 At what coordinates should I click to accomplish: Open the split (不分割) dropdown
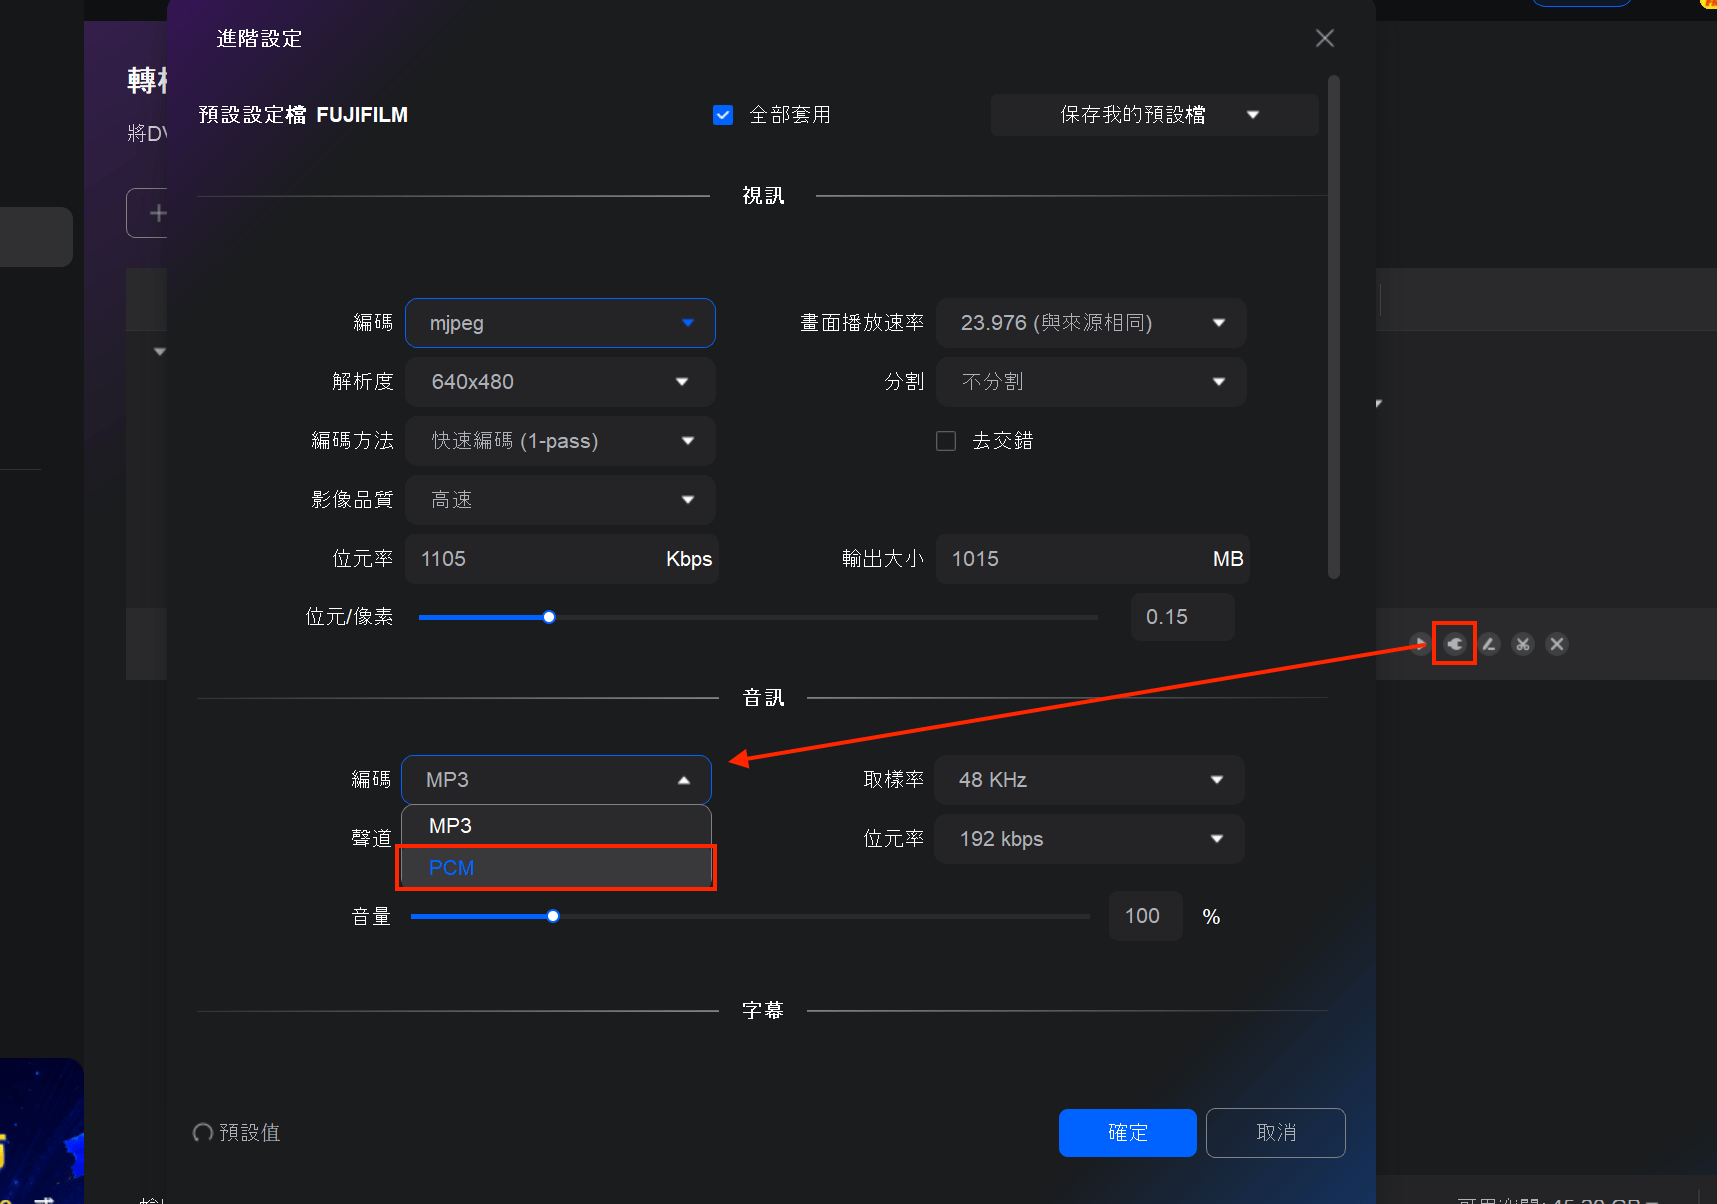[1091, 382]
